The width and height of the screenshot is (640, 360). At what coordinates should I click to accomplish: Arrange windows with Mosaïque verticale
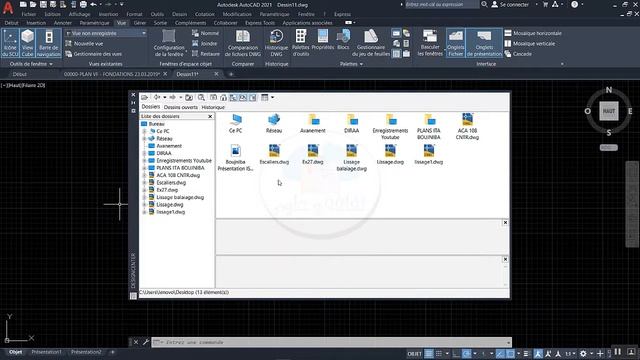(x=530, y=44)
